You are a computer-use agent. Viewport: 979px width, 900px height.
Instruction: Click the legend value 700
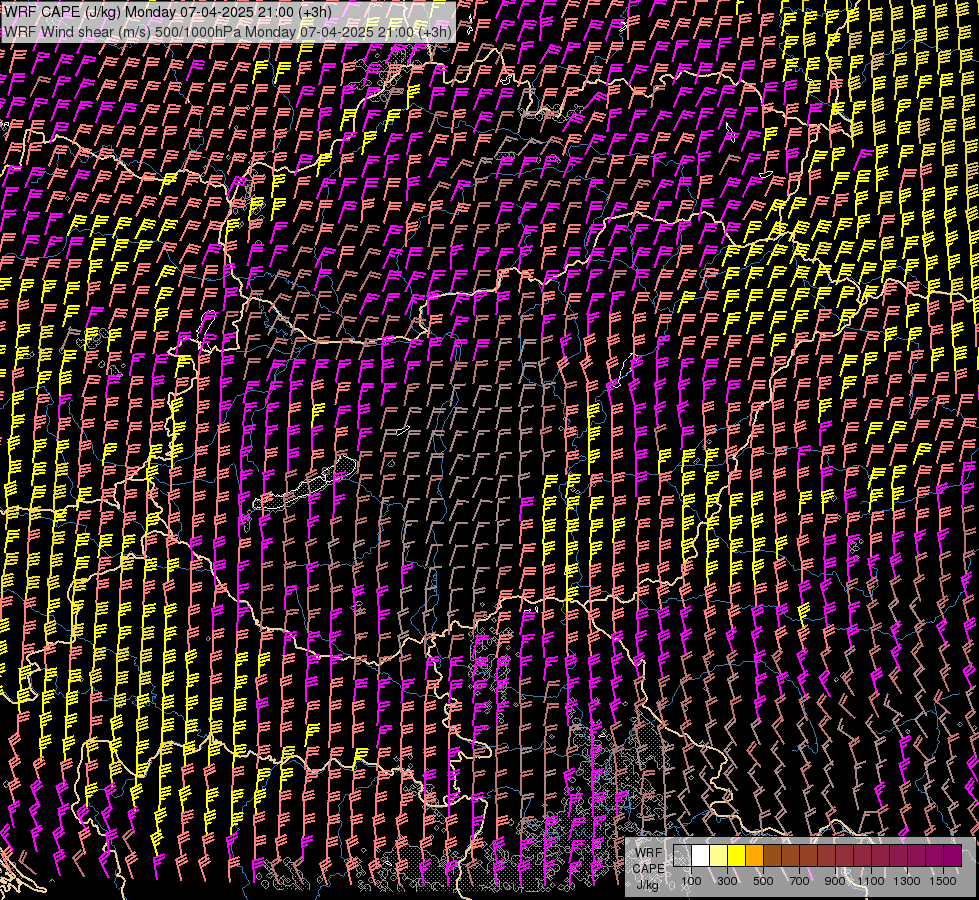click(799, 881)
